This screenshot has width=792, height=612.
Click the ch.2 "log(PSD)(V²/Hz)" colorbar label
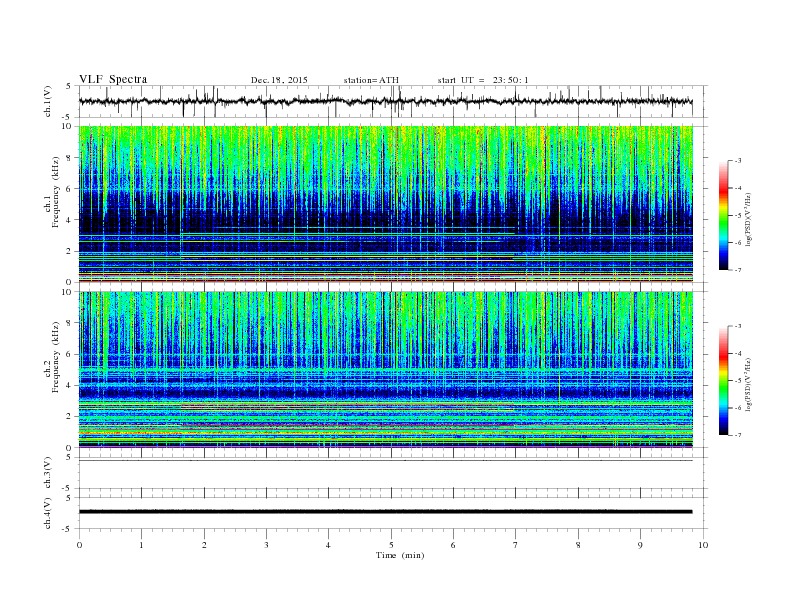(x=748, y=384)
